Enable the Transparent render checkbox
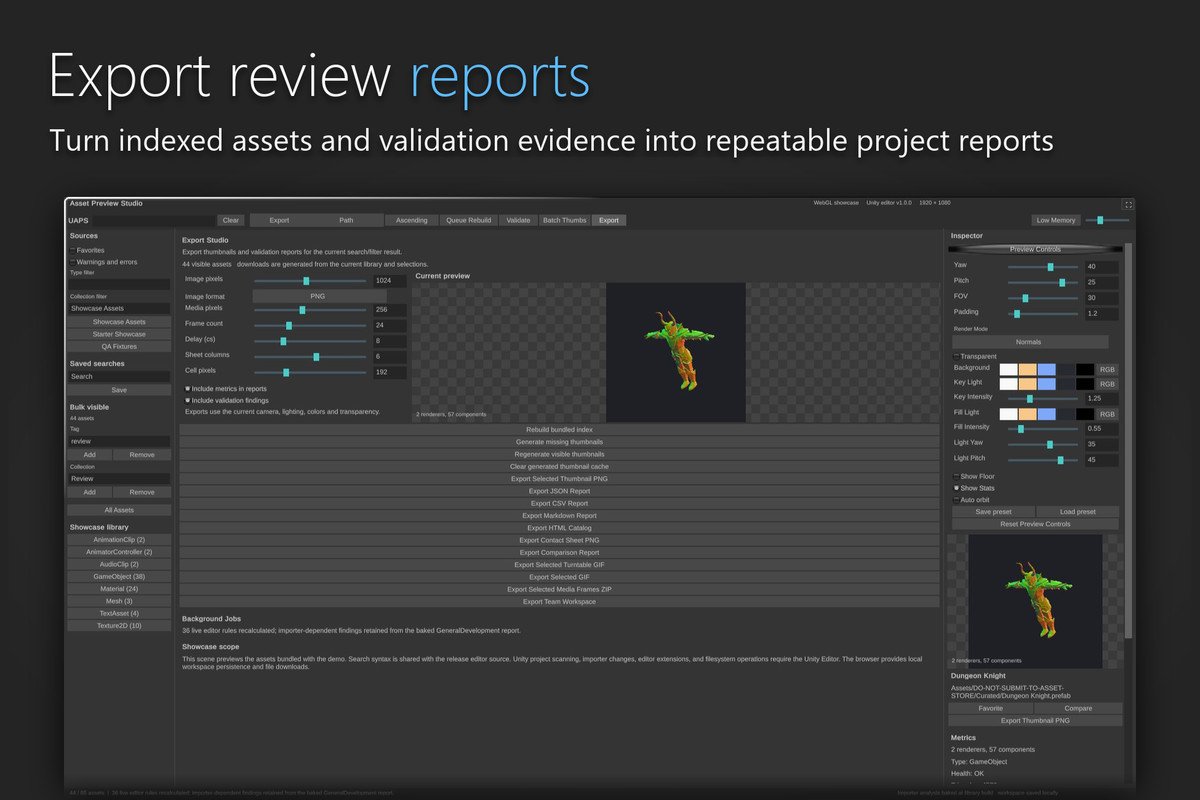 click(x=956, y=356)
